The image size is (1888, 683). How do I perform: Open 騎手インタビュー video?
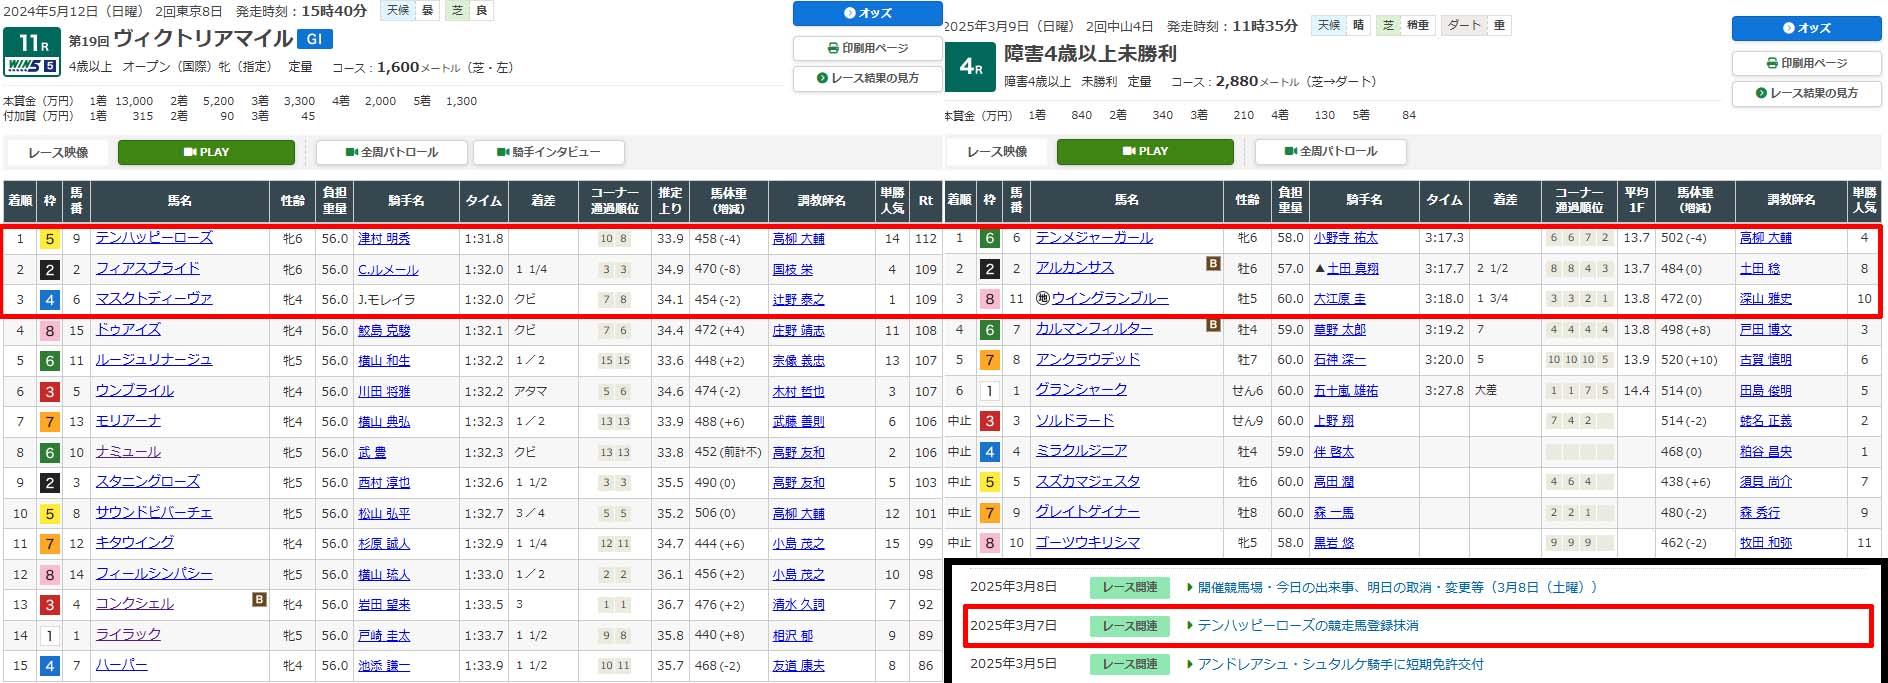548,152
